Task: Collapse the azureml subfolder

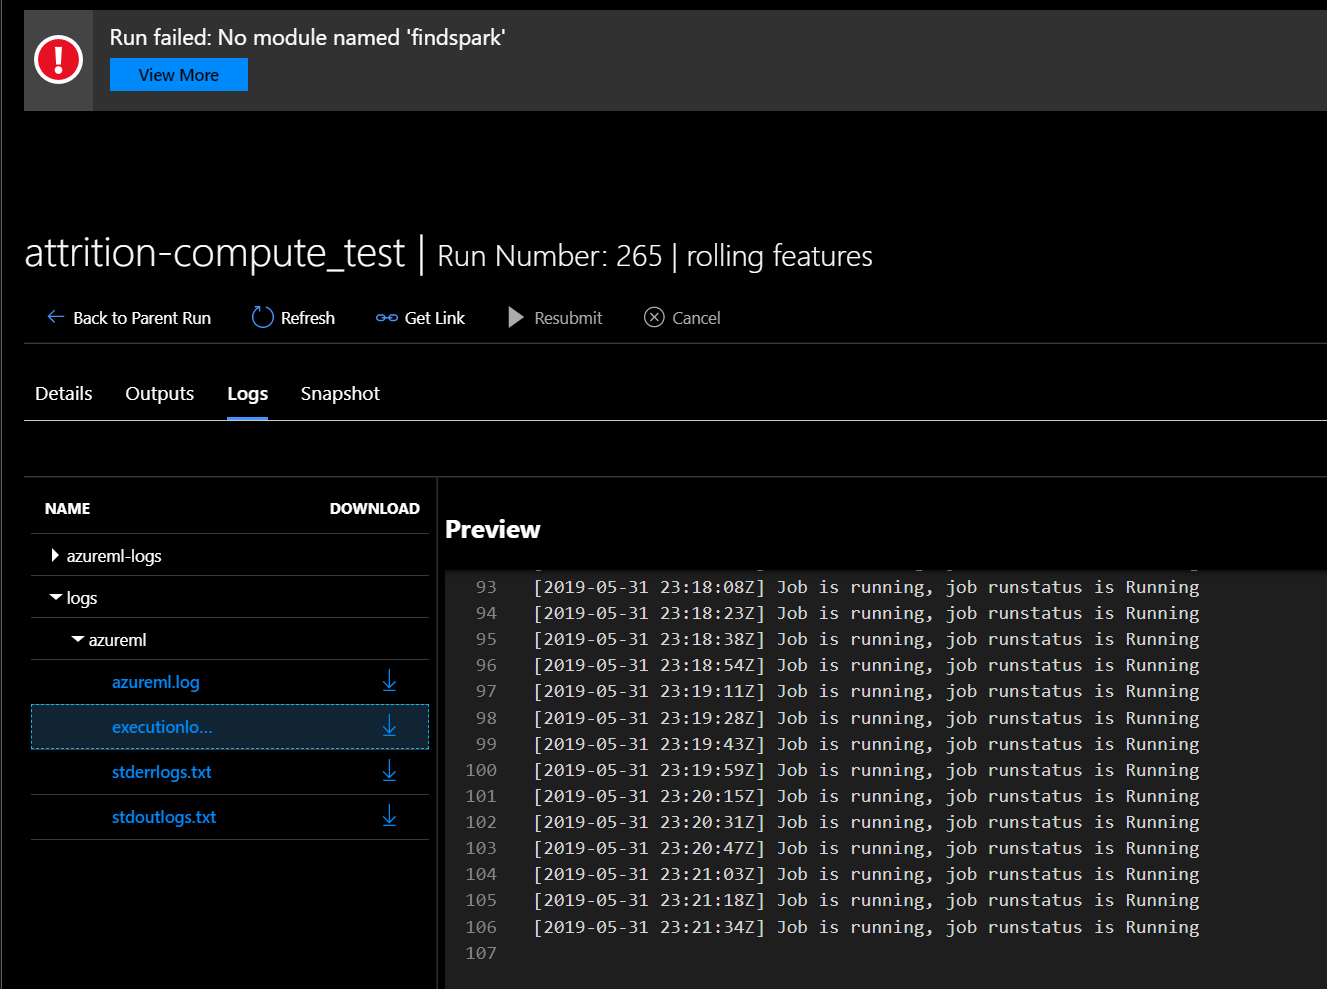Action: 77,639
